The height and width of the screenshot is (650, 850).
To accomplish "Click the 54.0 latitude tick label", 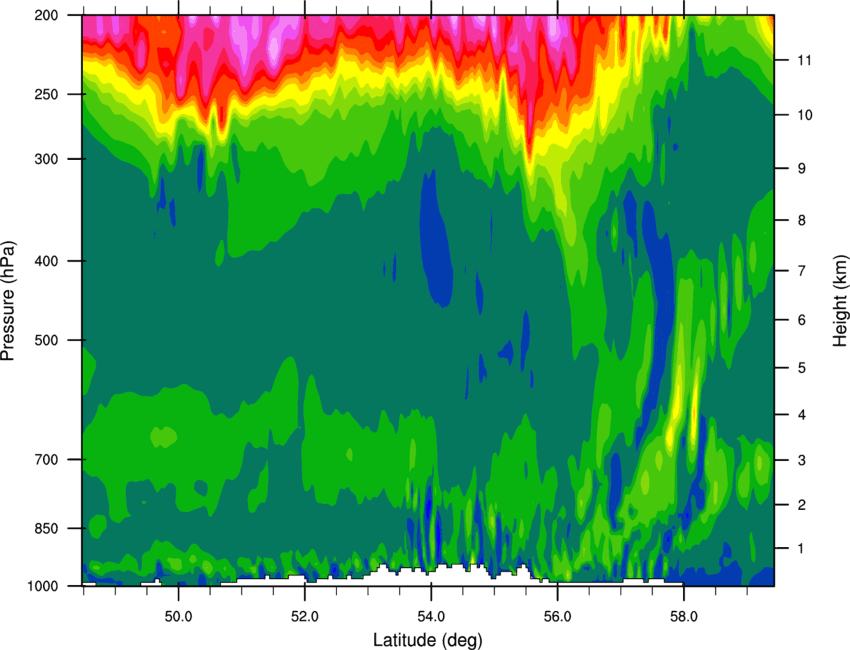I will [431, 617].
